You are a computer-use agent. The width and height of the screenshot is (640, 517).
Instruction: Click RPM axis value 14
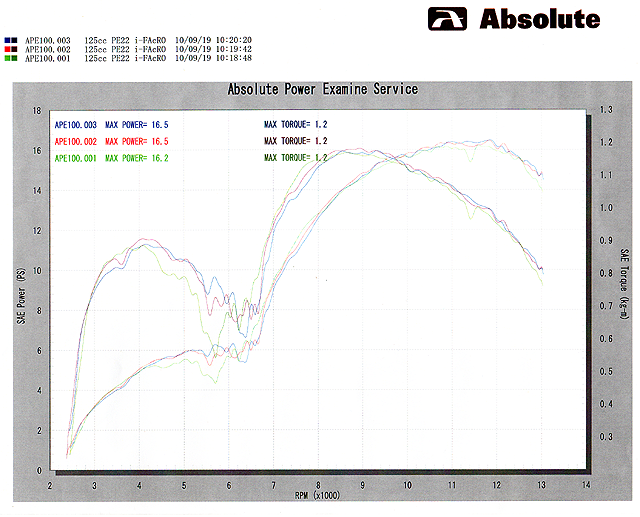coord(586,485)
